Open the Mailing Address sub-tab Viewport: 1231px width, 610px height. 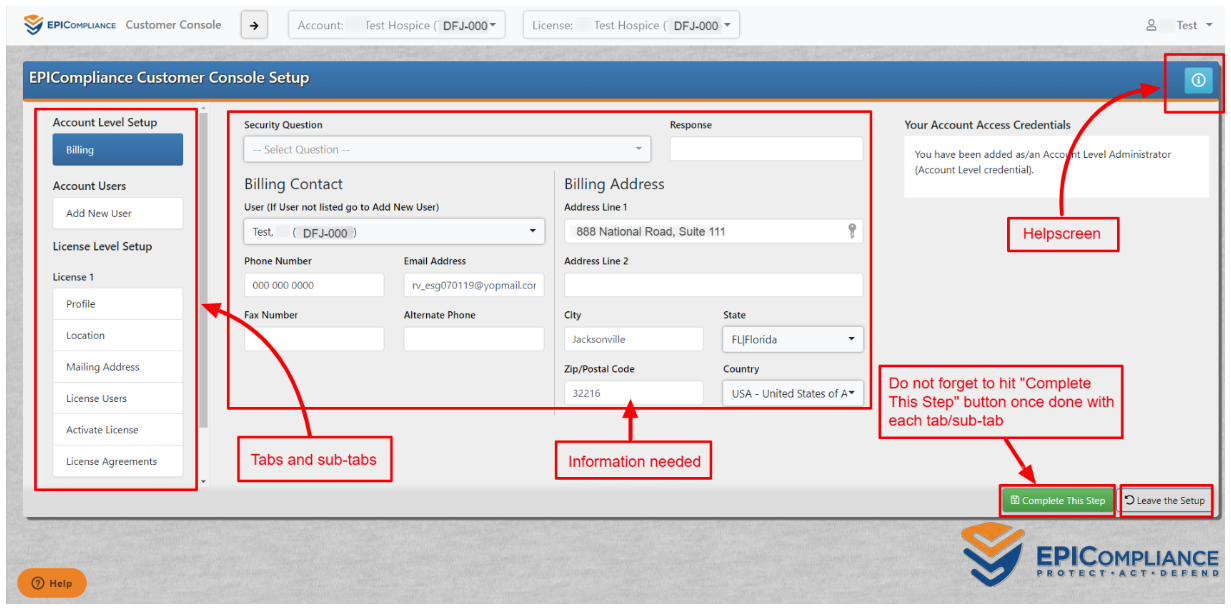coord(118,367)
